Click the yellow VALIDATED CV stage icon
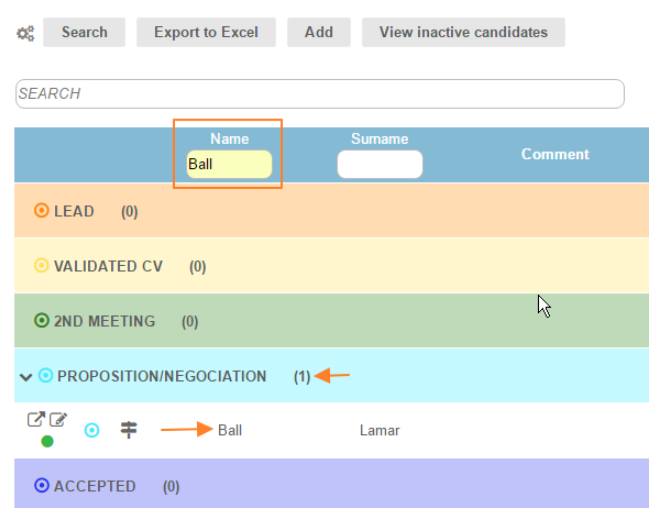 42,266
